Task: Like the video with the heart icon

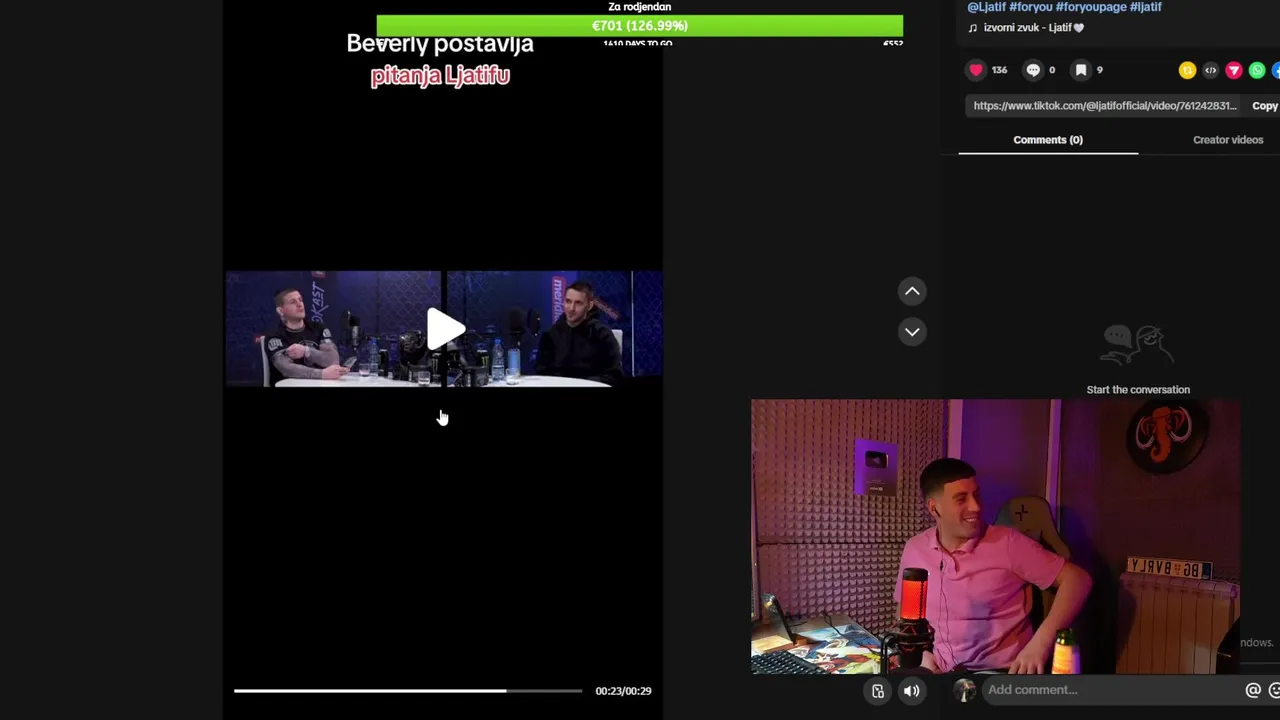Action: pos(976,70)
